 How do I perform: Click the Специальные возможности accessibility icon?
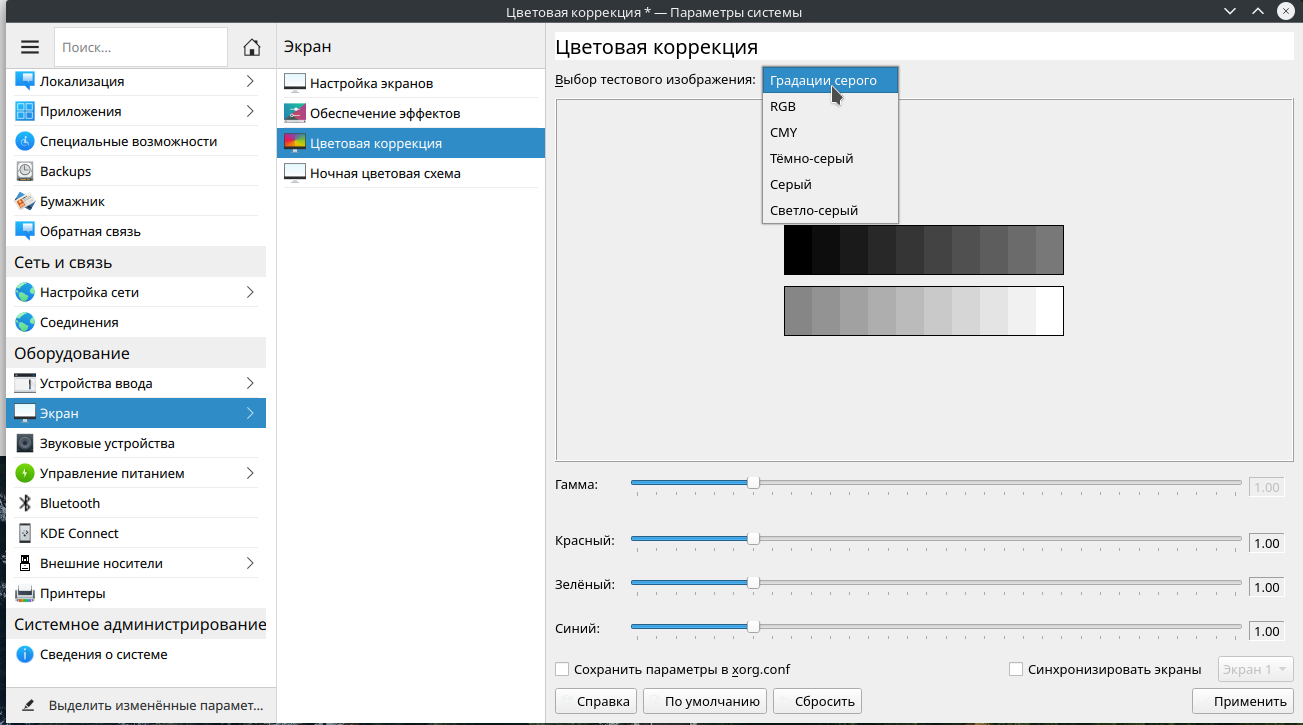[x=25, y=141]
